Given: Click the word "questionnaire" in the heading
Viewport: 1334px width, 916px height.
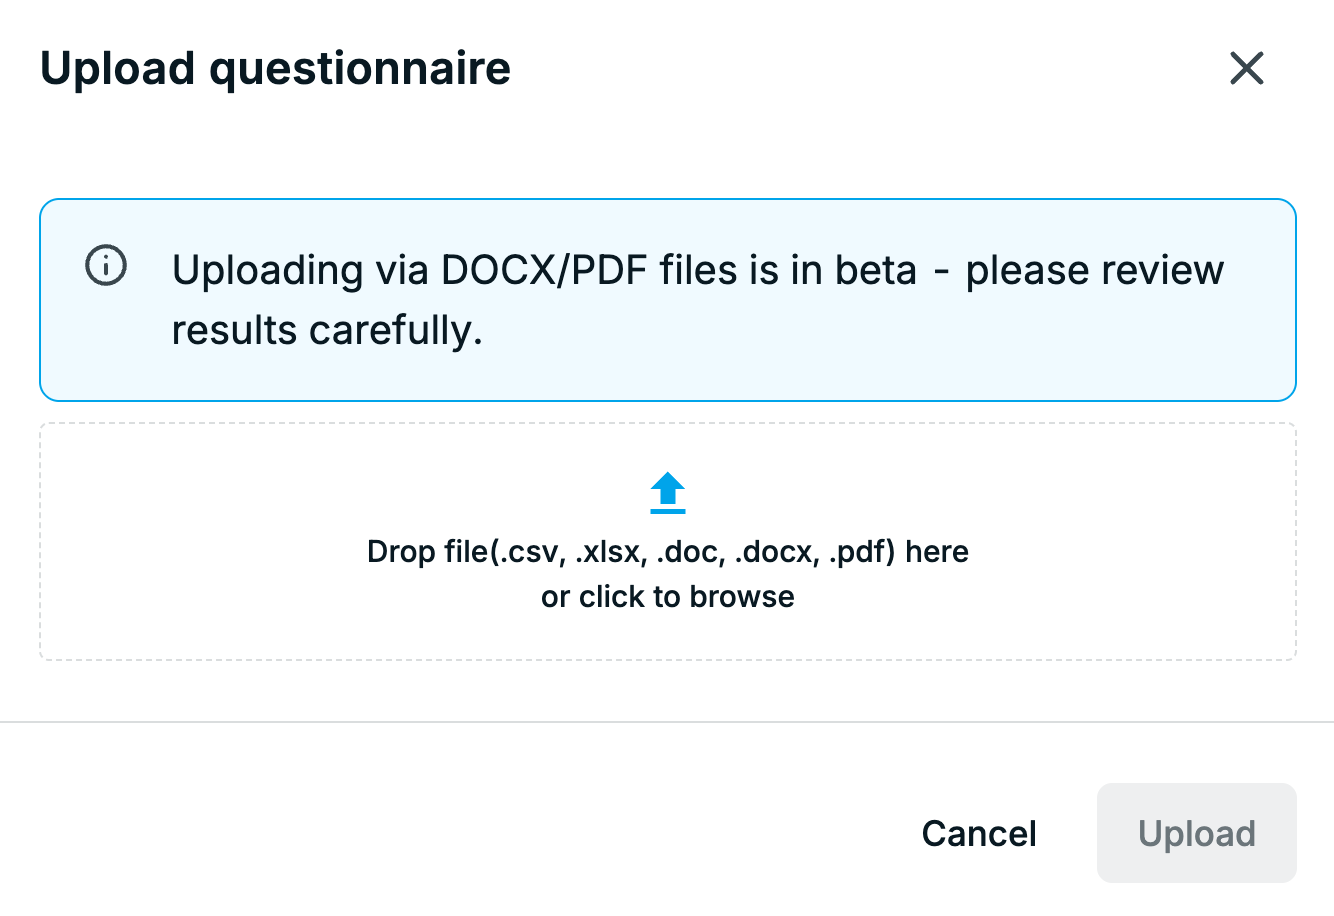Looking at the screenshot, I should [x=360, y=69].
